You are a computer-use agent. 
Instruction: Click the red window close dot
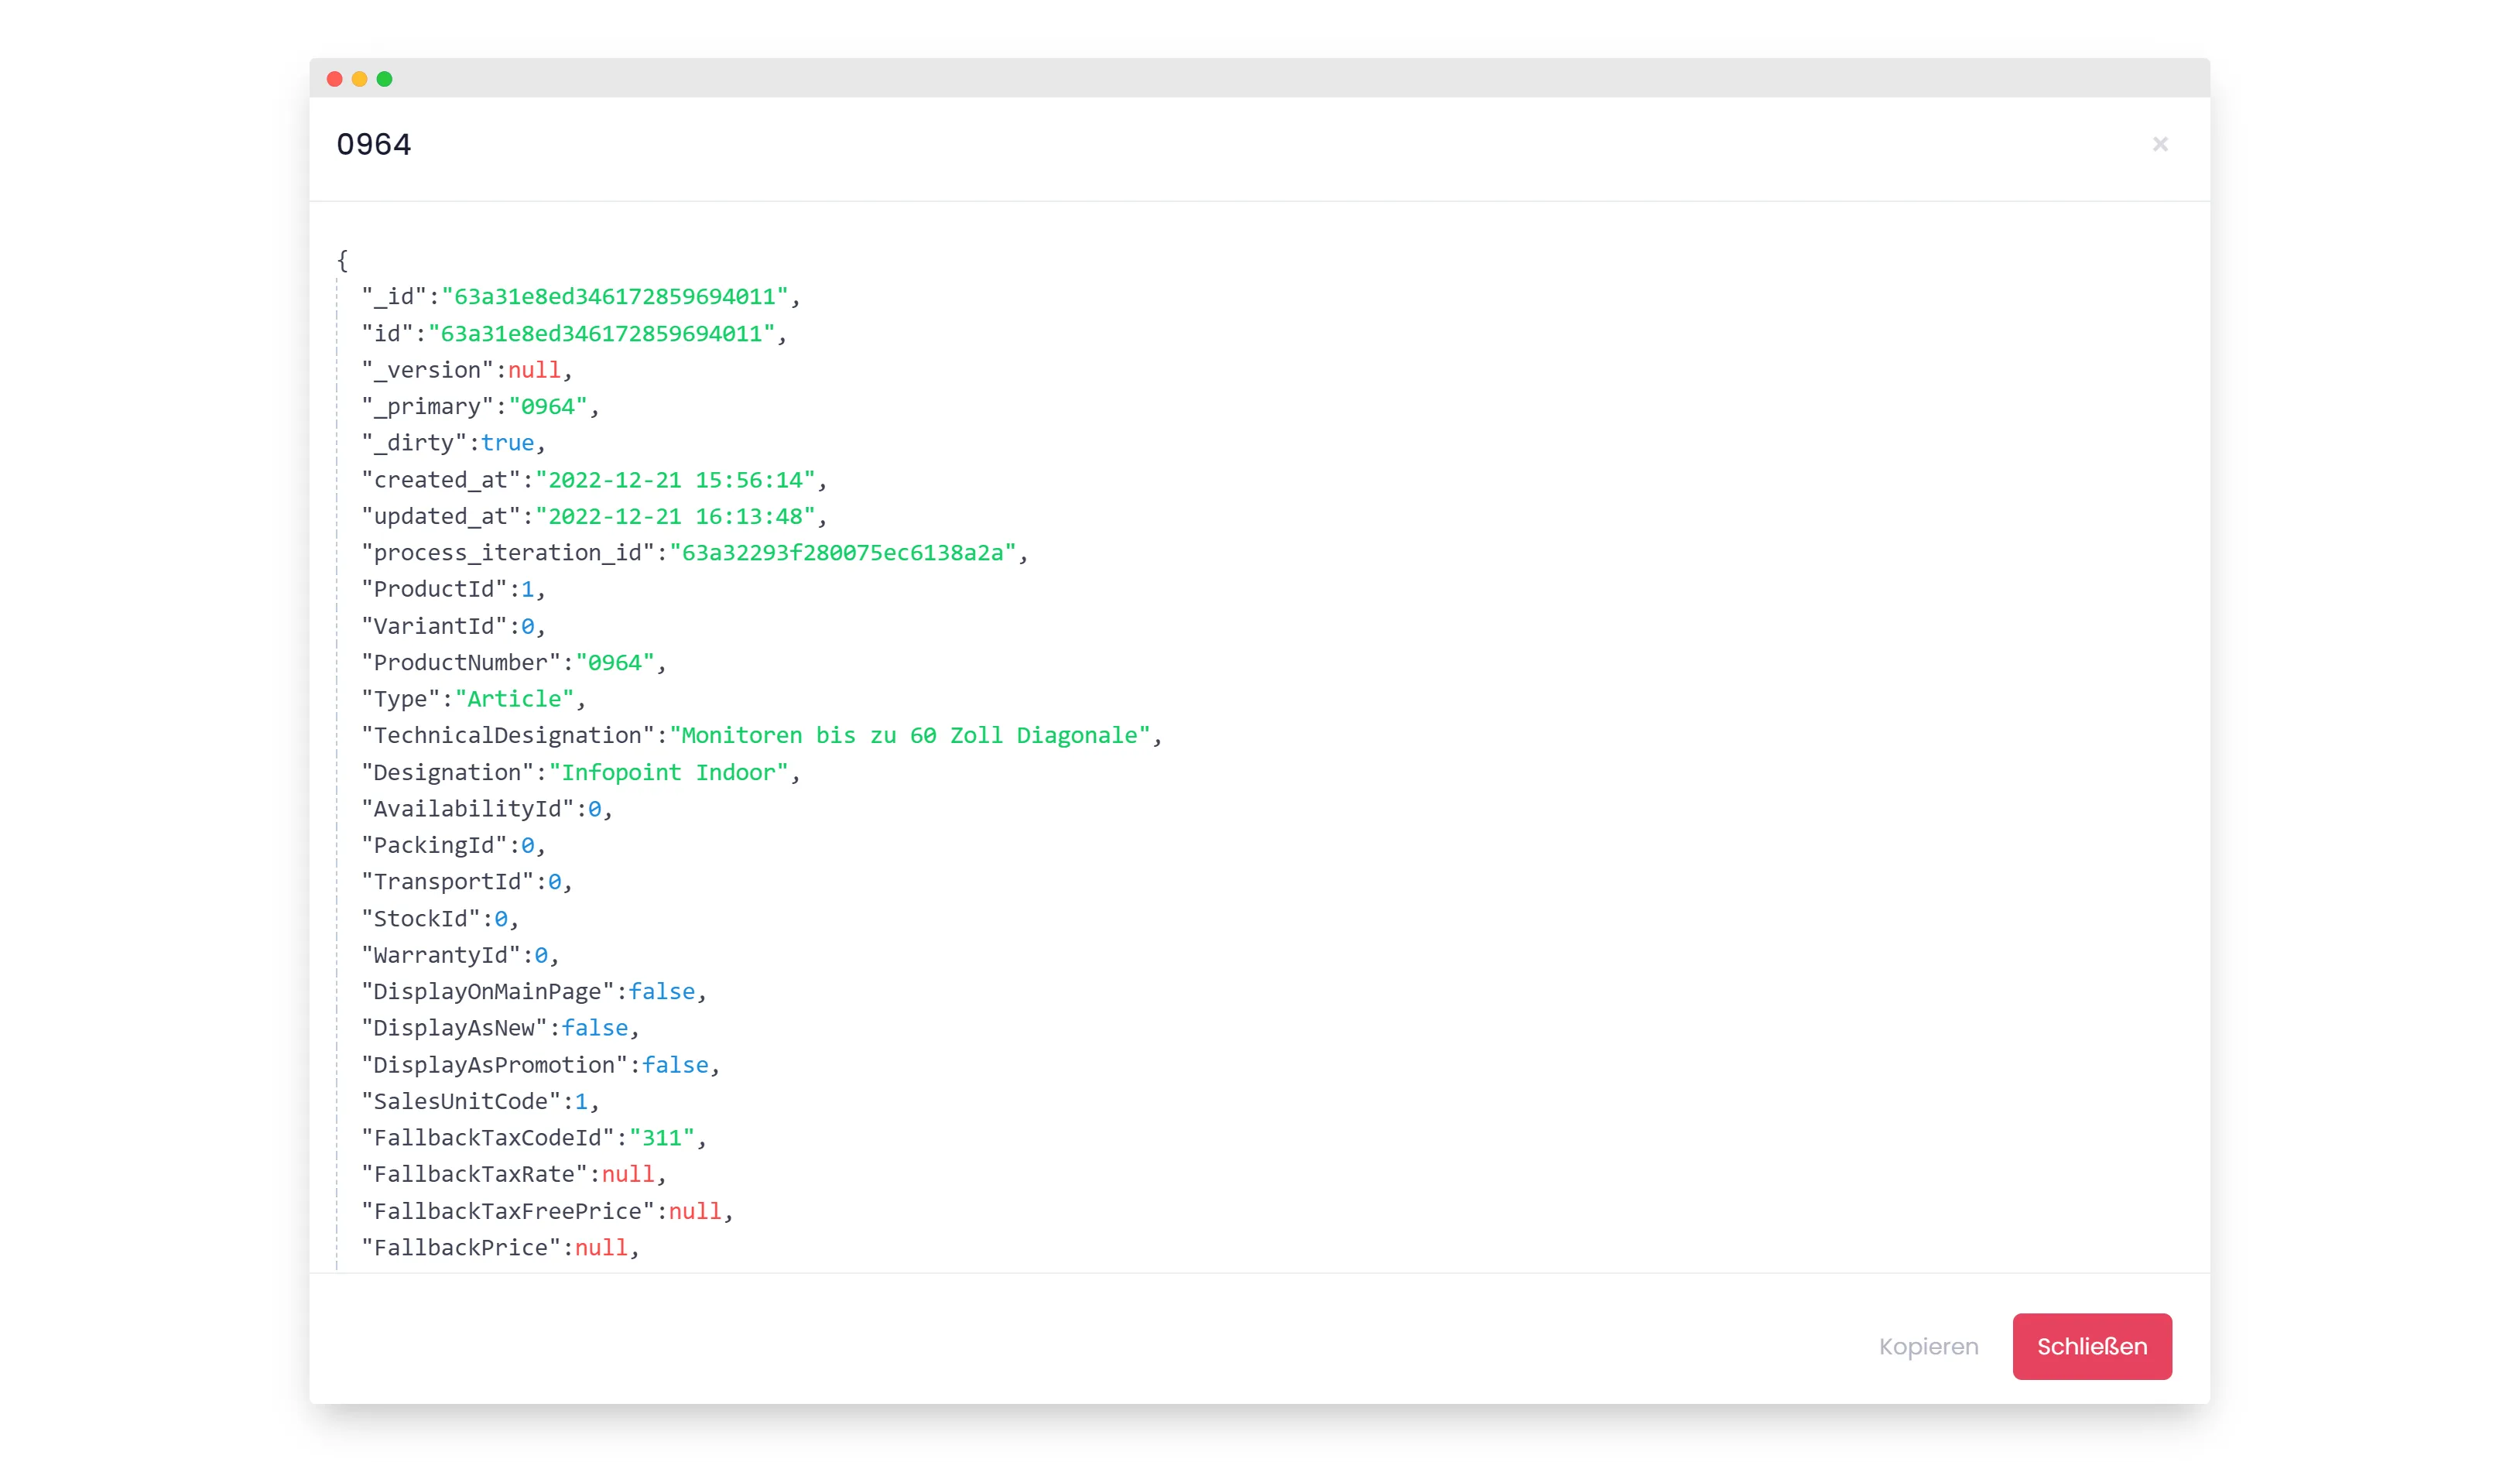(x=335, y=79)
